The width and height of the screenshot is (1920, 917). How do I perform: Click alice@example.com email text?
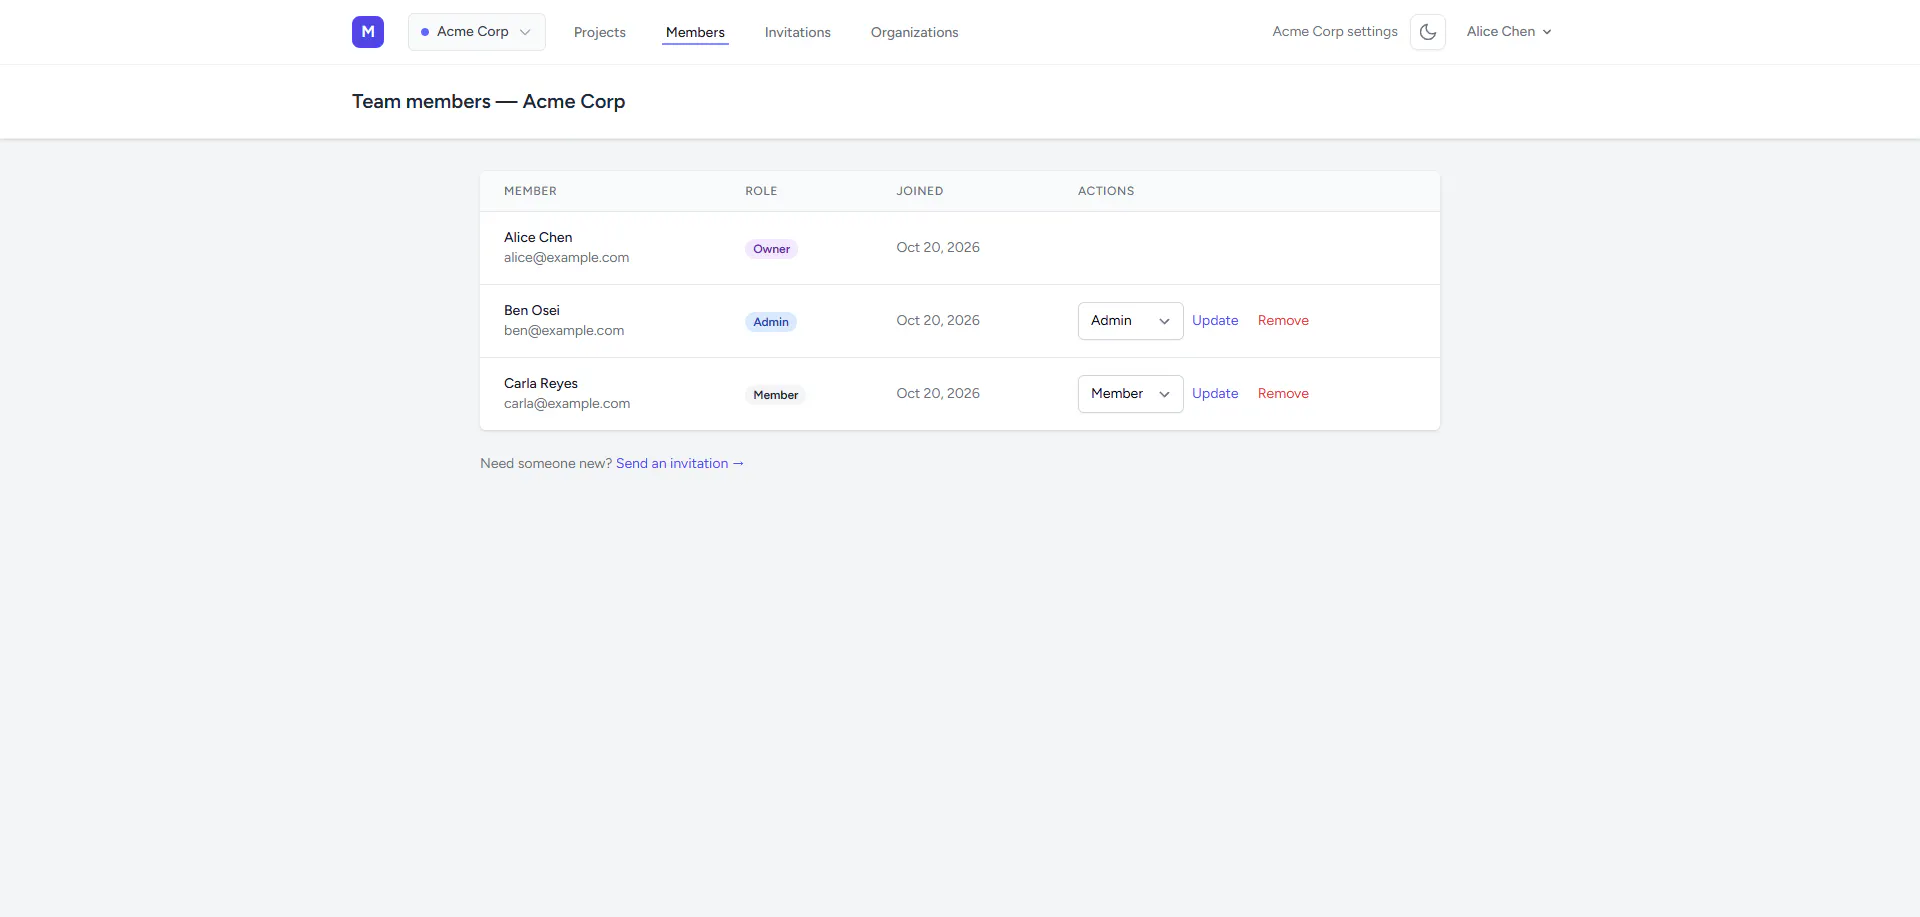click(x=566, y=258)
